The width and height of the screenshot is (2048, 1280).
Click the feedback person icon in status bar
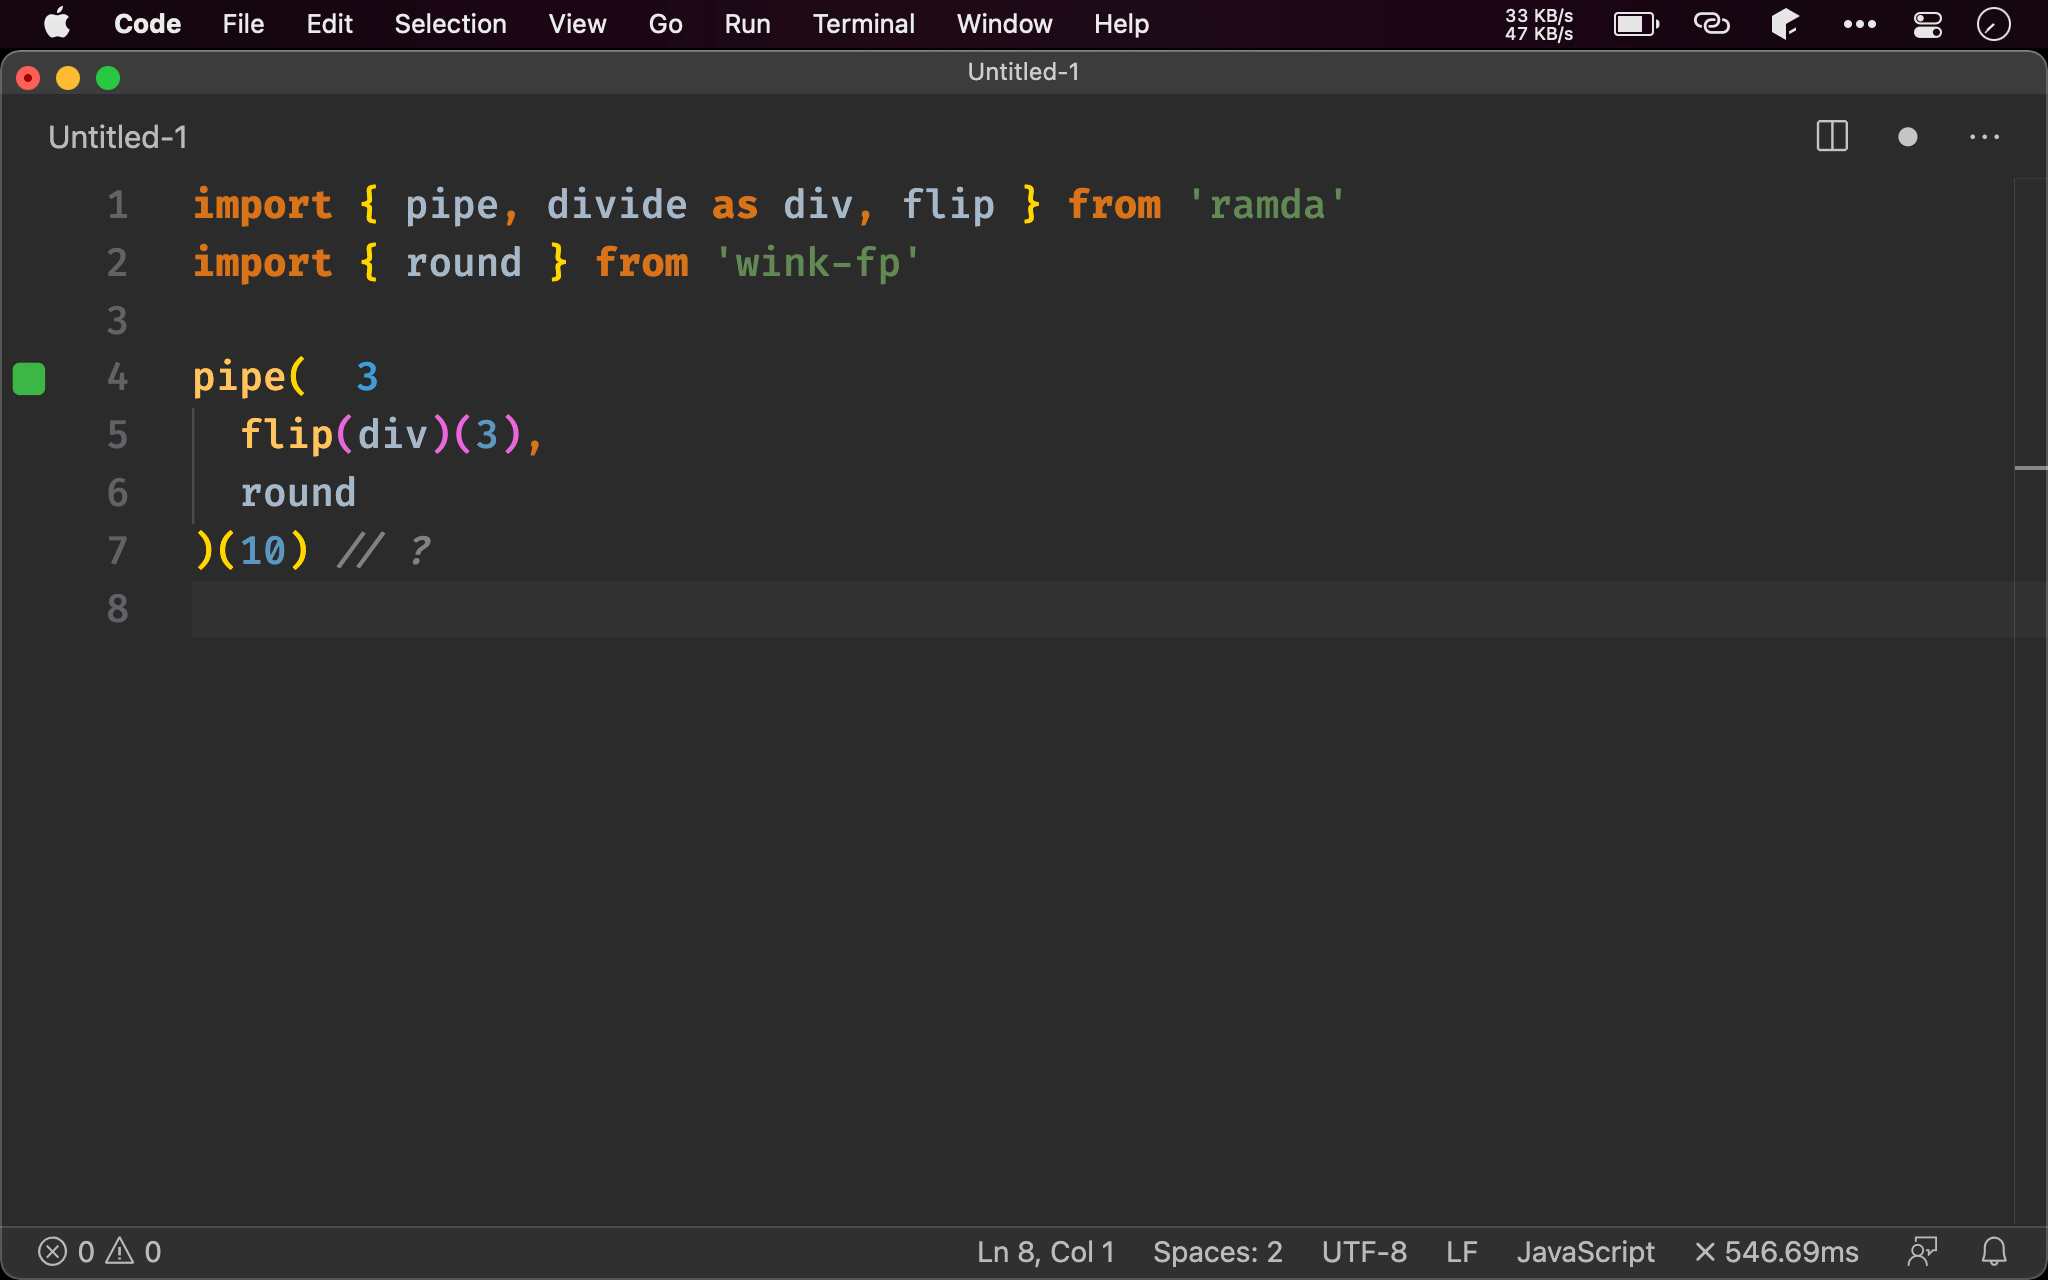tap(1922, 1252)
